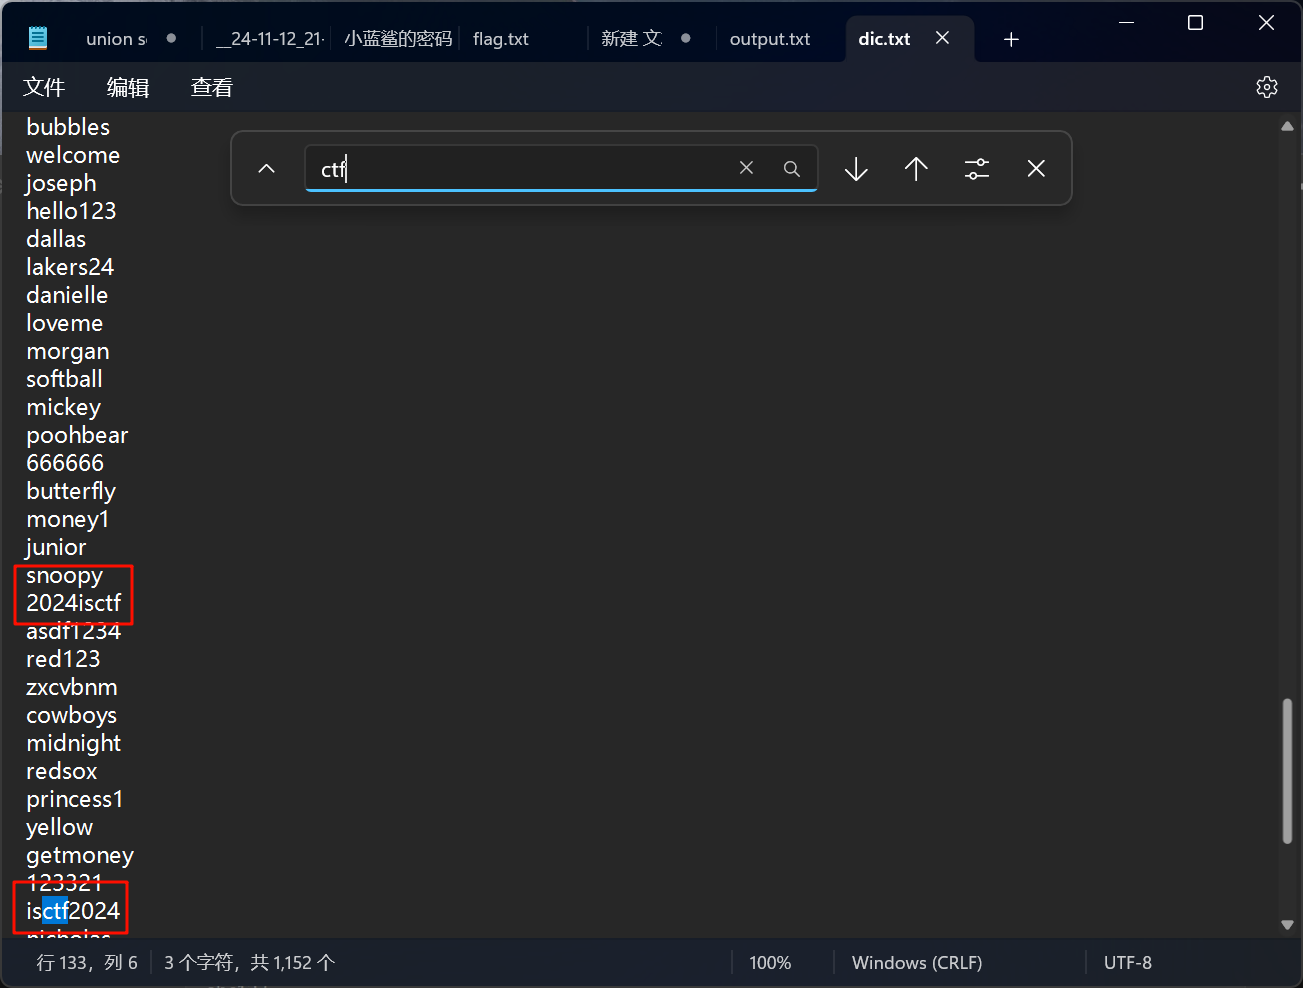Screen dimensions: 1303x988
Task: Open the 文件 menu
Action: (44, 88)
